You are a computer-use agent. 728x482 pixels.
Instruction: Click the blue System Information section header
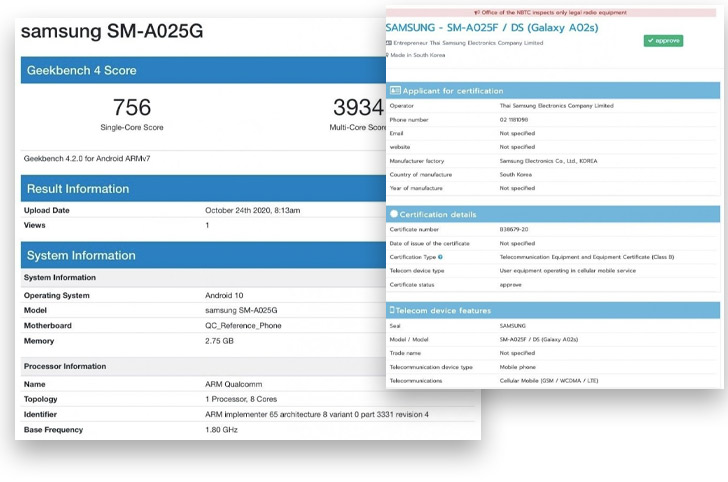pyautogui.click(x=81, y=256)
